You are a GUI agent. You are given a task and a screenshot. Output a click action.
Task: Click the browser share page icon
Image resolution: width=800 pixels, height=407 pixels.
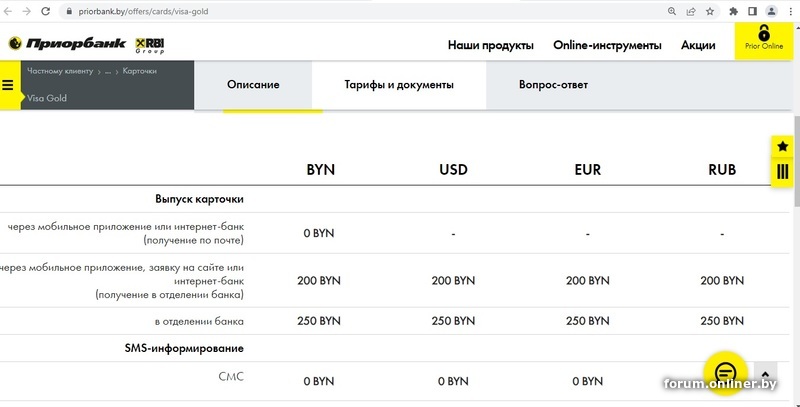pos(690,12)
